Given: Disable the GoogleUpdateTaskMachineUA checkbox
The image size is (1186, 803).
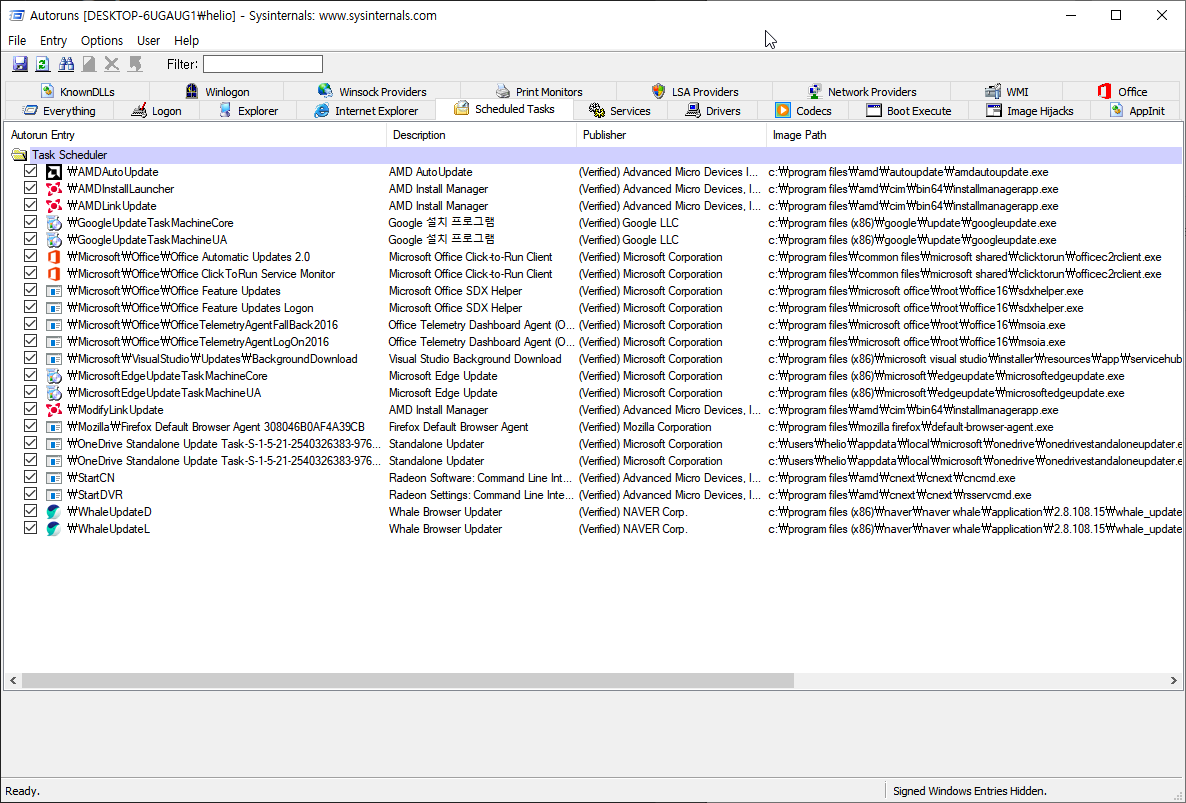Looking at the screenshot, I should (30, 239).
